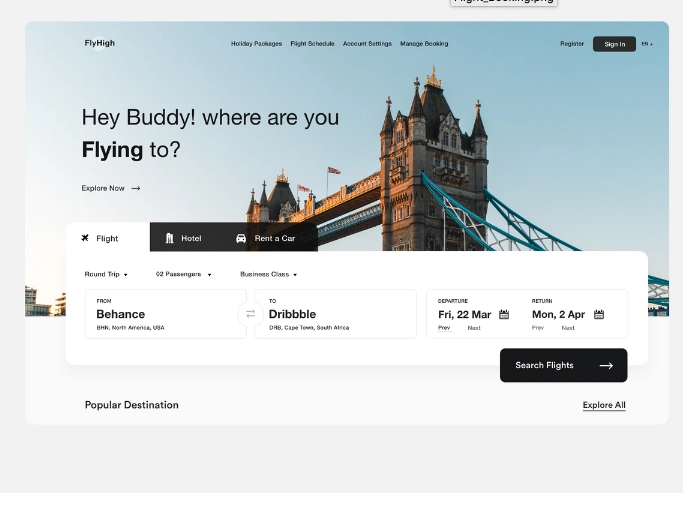Click the arrow beside Explore Now
Viewport: 683px width, 525px height.
coord(136,188)
